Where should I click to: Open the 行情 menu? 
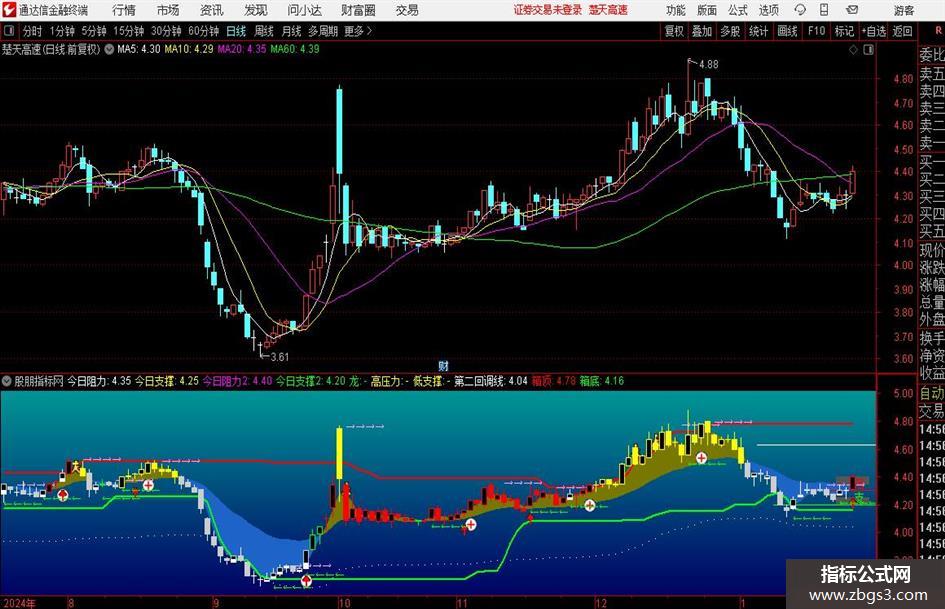pyautogui.click(x=124, y=10)
